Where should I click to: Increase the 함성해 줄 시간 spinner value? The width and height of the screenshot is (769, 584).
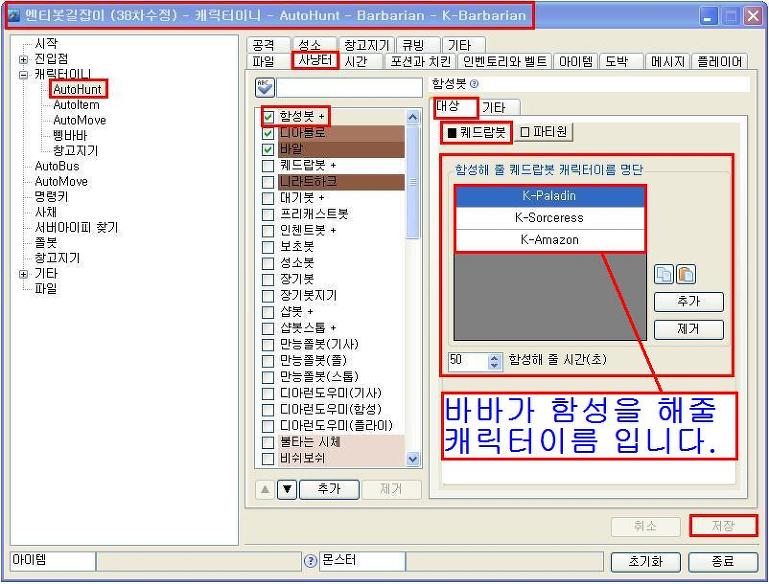click(494, 357)
